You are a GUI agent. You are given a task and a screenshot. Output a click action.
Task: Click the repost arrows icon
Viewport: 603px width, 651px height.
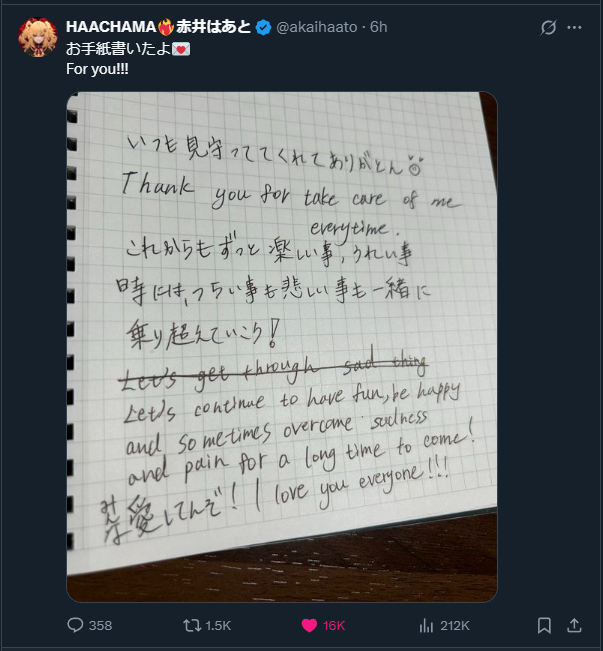(x=192, y=625)
